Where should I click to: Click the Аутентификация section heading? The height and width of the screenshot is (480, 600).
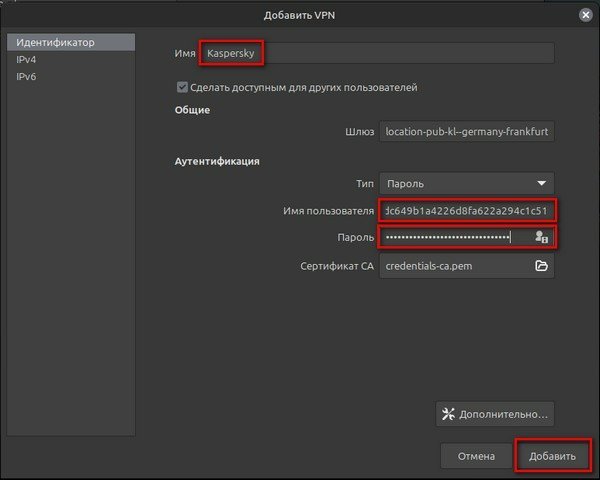[x=217, y=160]
